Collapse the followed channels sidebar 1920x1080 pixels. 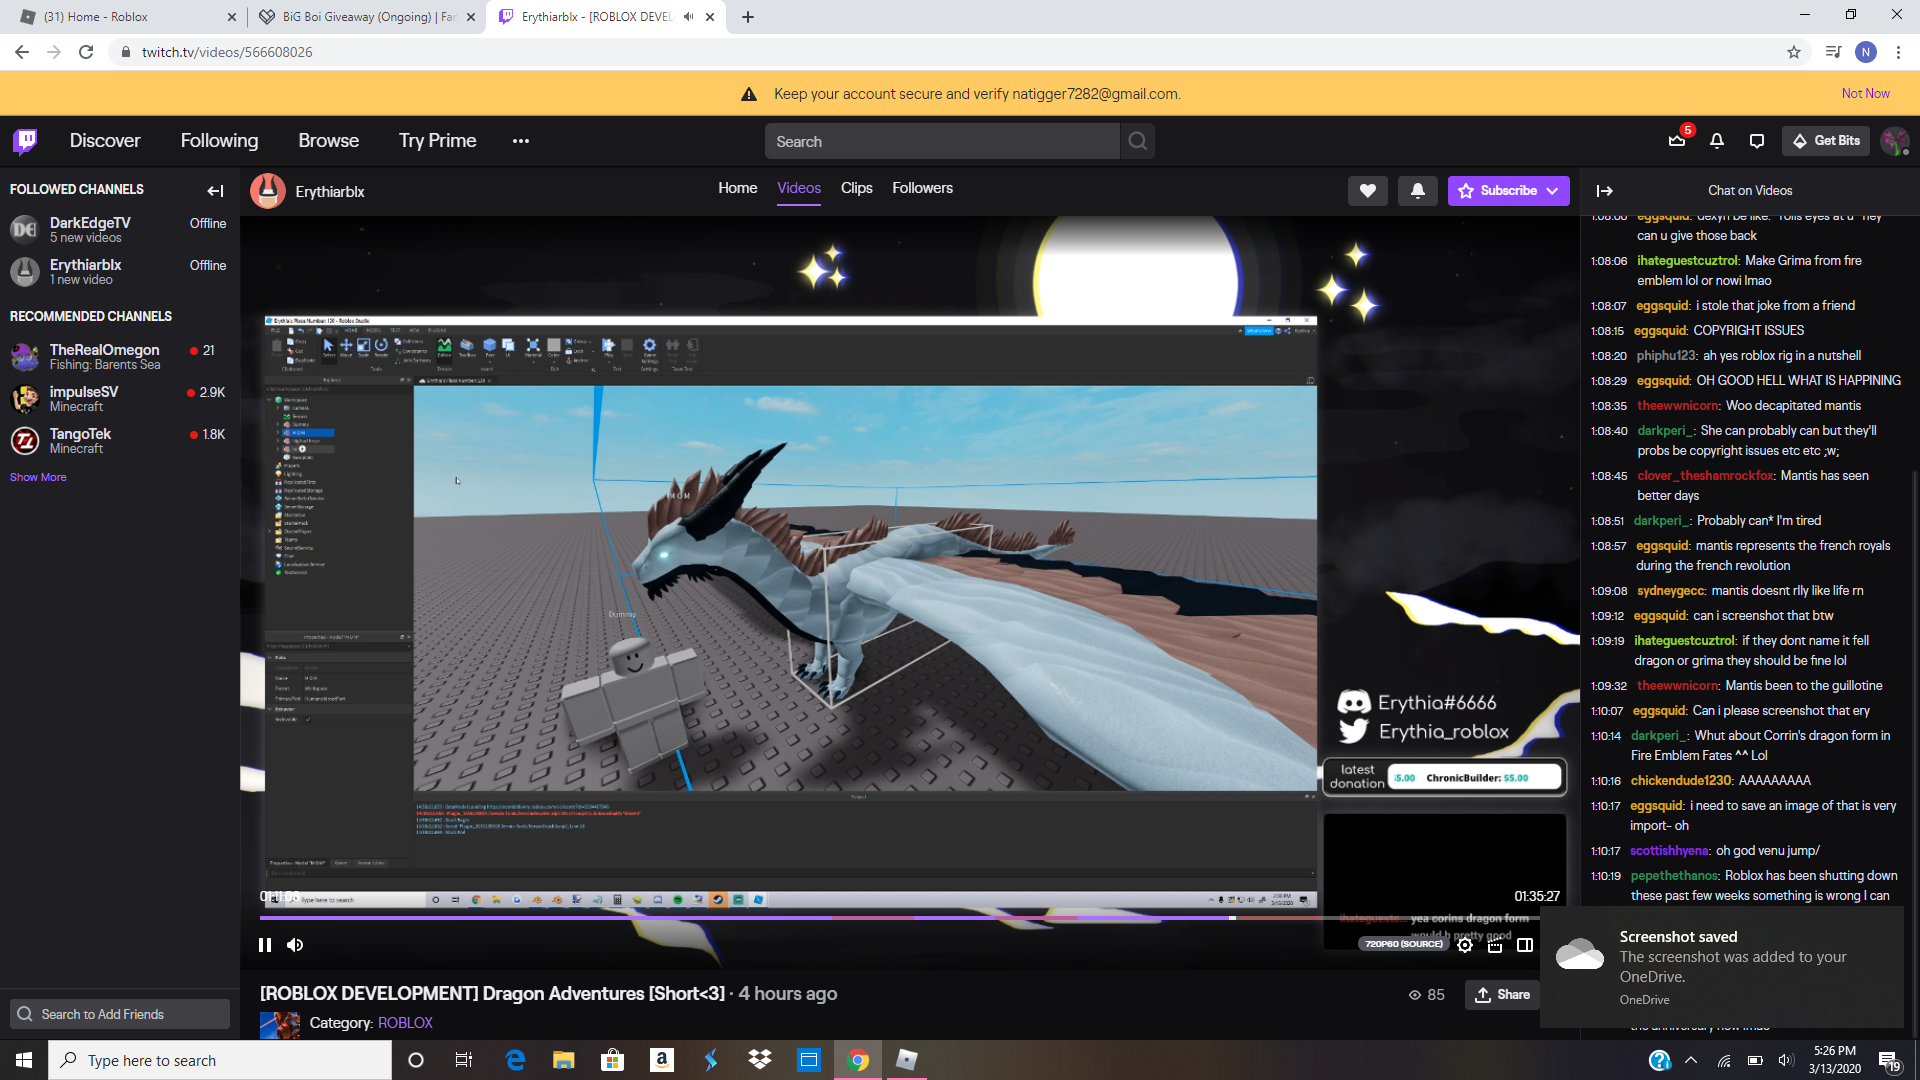click(x=215, y=190)
